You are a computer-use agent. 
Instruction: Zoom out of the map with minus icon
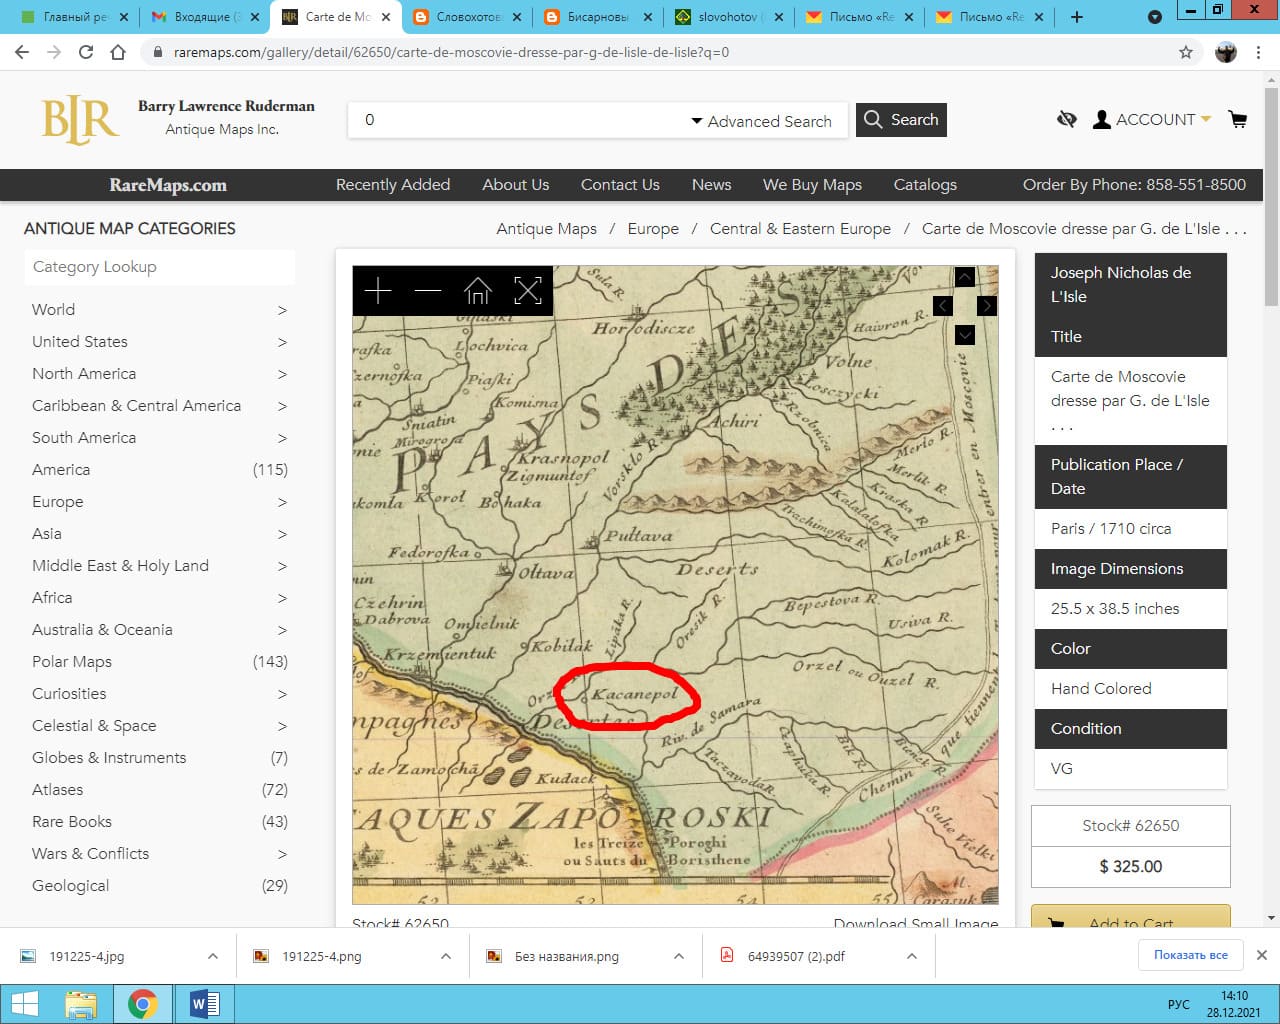[x=428, y=291]
